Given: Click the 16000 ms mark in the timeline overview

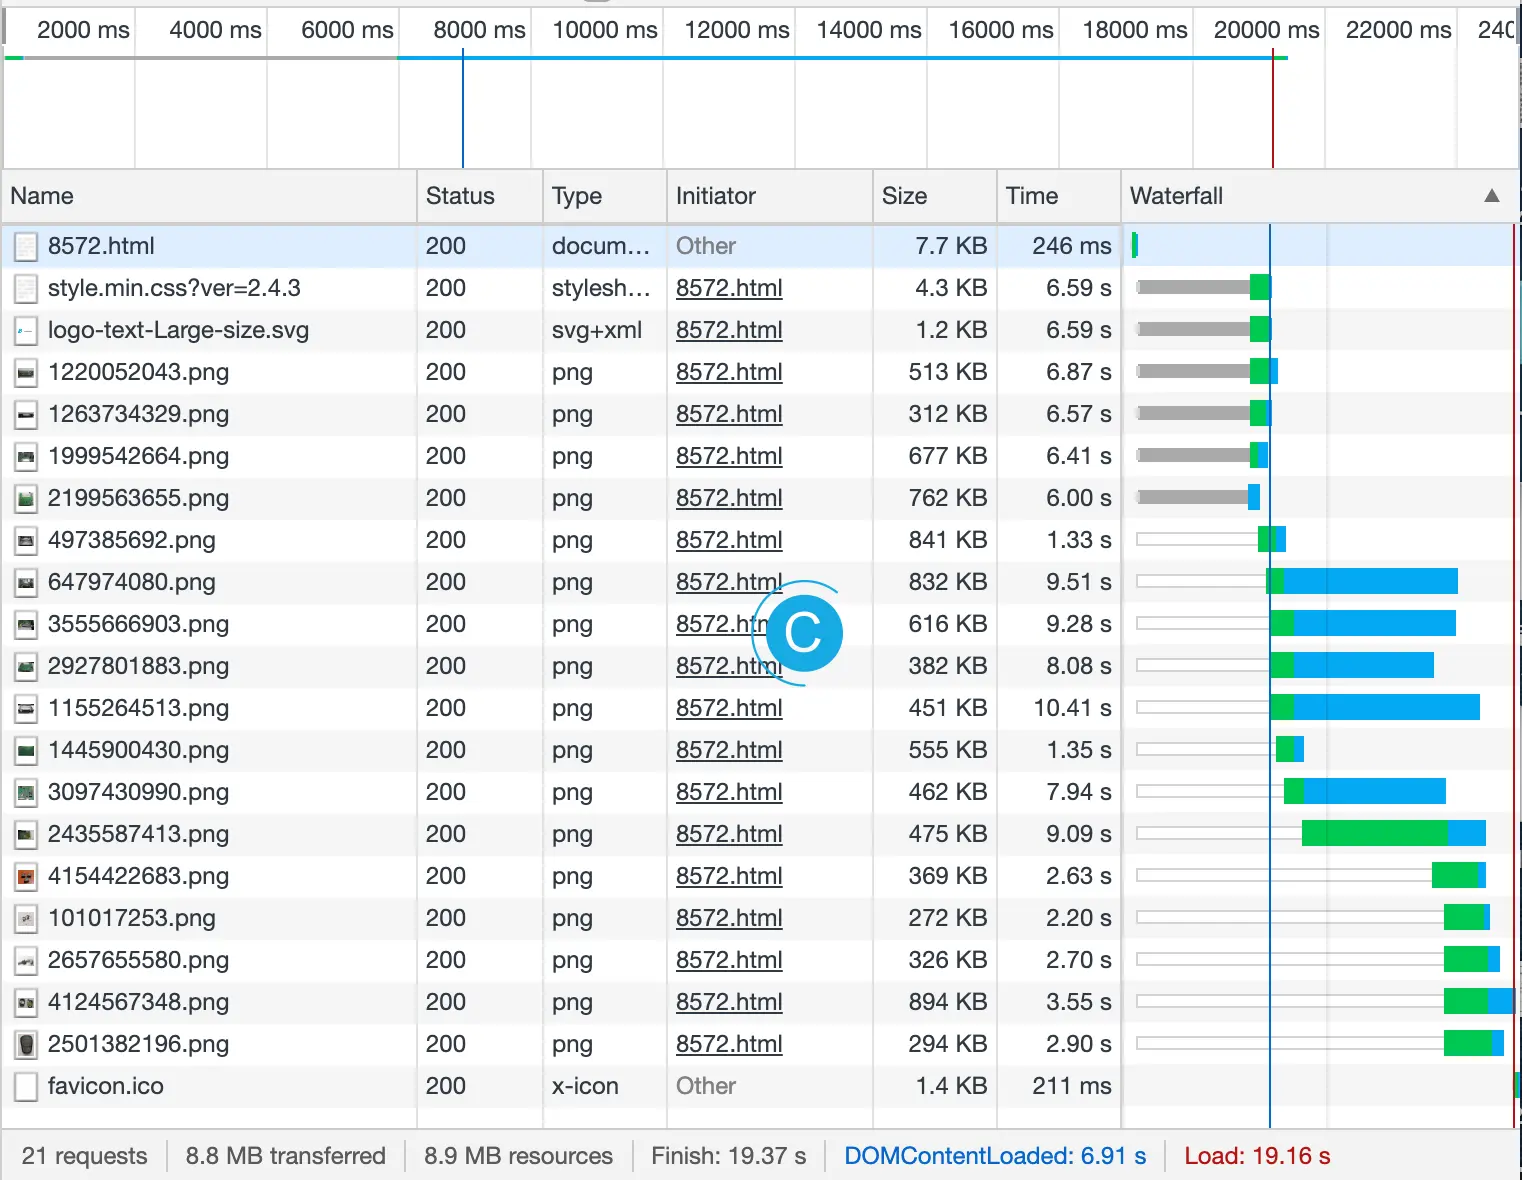Looking at the screenshot, I should (1001, 30).
